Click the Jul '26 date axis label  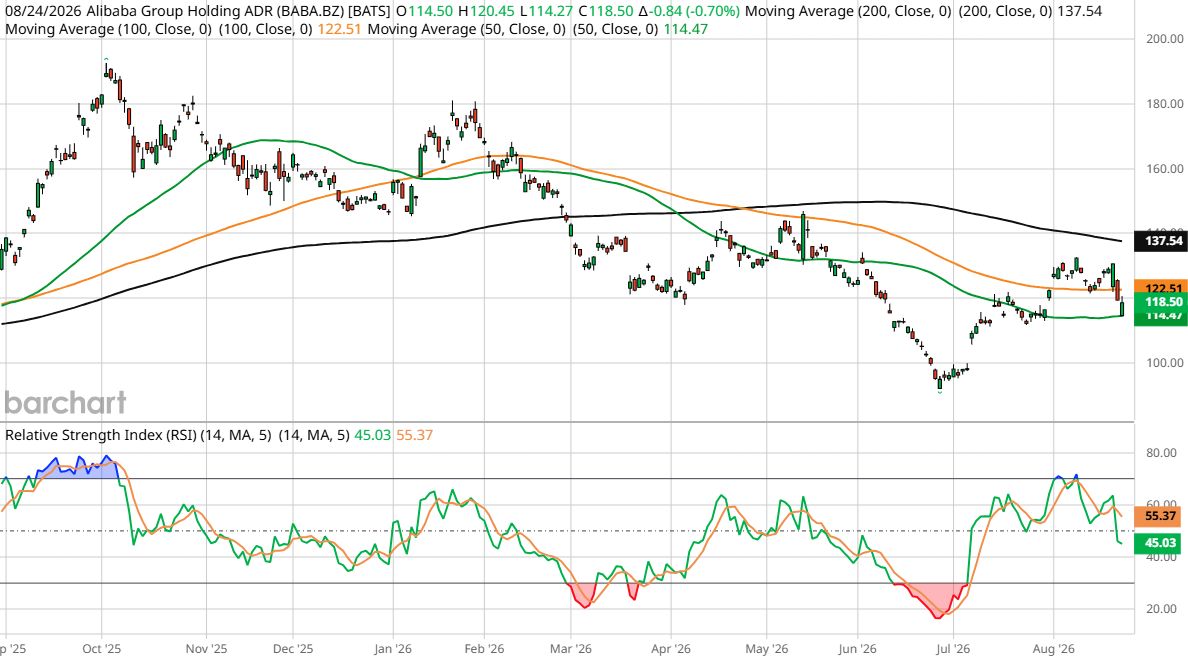coord(952,649)
